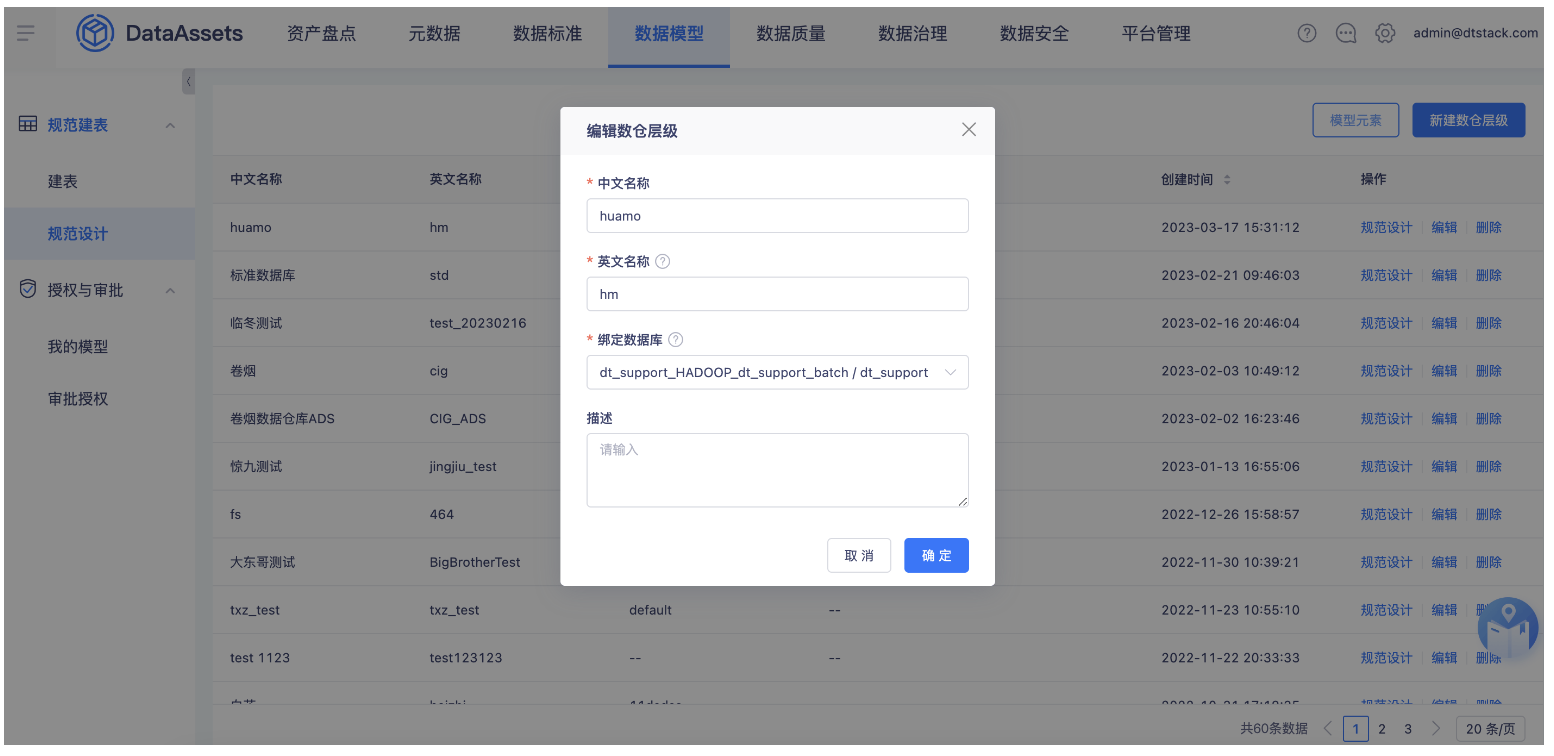Click the admin@dtstack.com account name
Image resolution: width=1554 pixels, height=756 pixels.
1475,33
